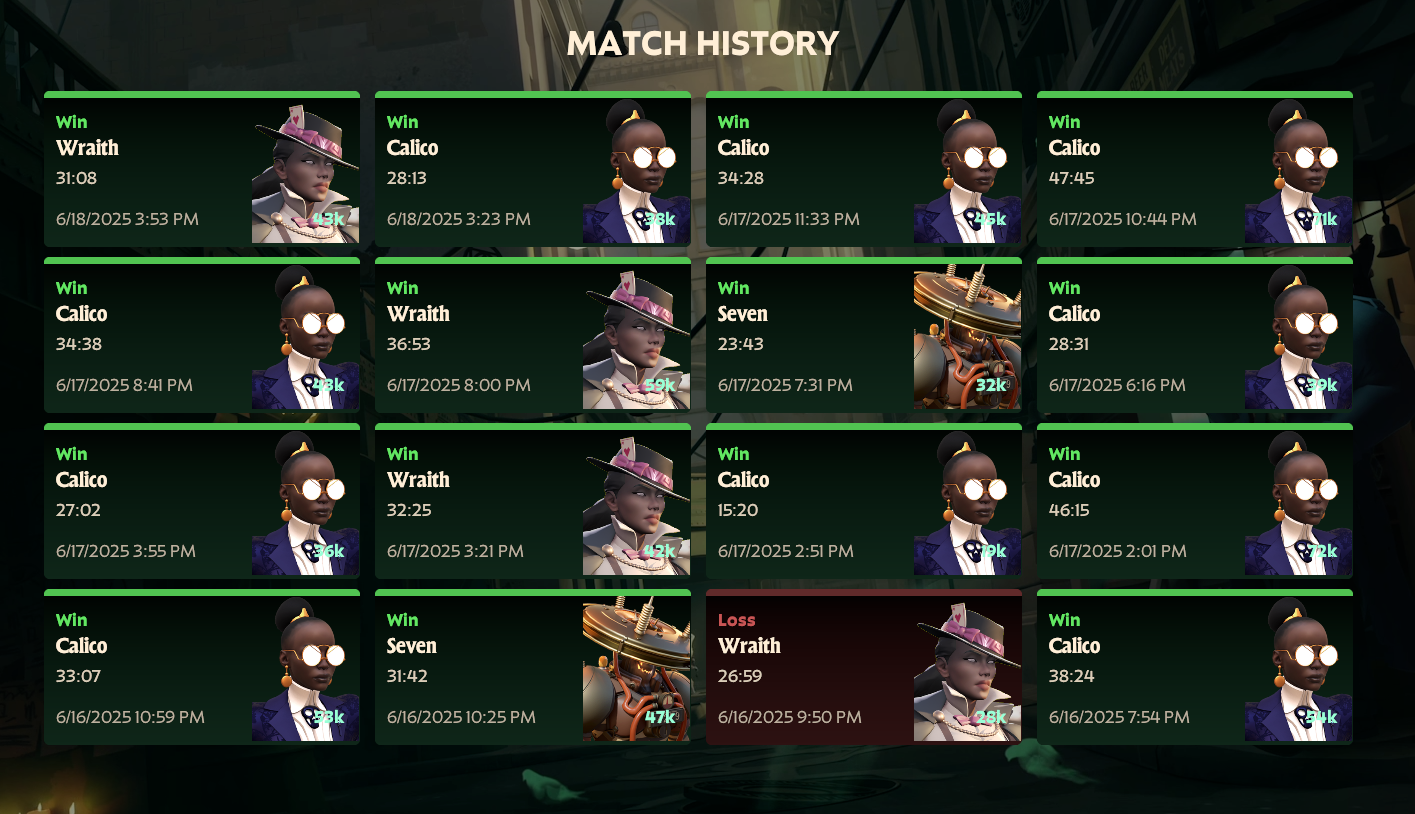
Task: Open the match dated 6/17/2025 6:16 PM
Action: coord(1195,335)
